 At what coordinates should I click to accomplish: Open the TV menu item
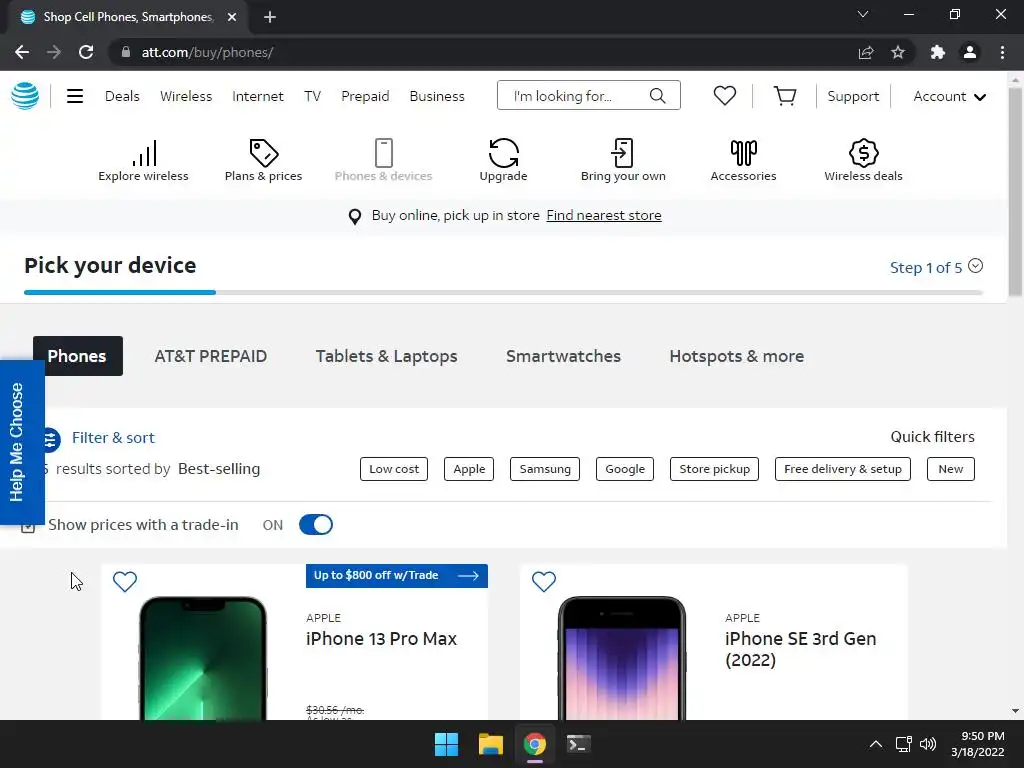tap(312, 96)
